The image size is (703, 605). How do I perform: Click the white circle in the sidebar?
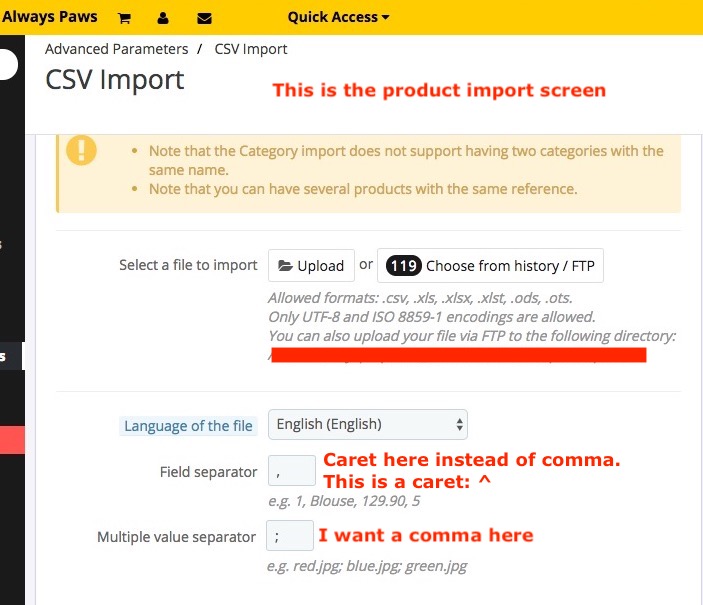[x=8, y=65]
